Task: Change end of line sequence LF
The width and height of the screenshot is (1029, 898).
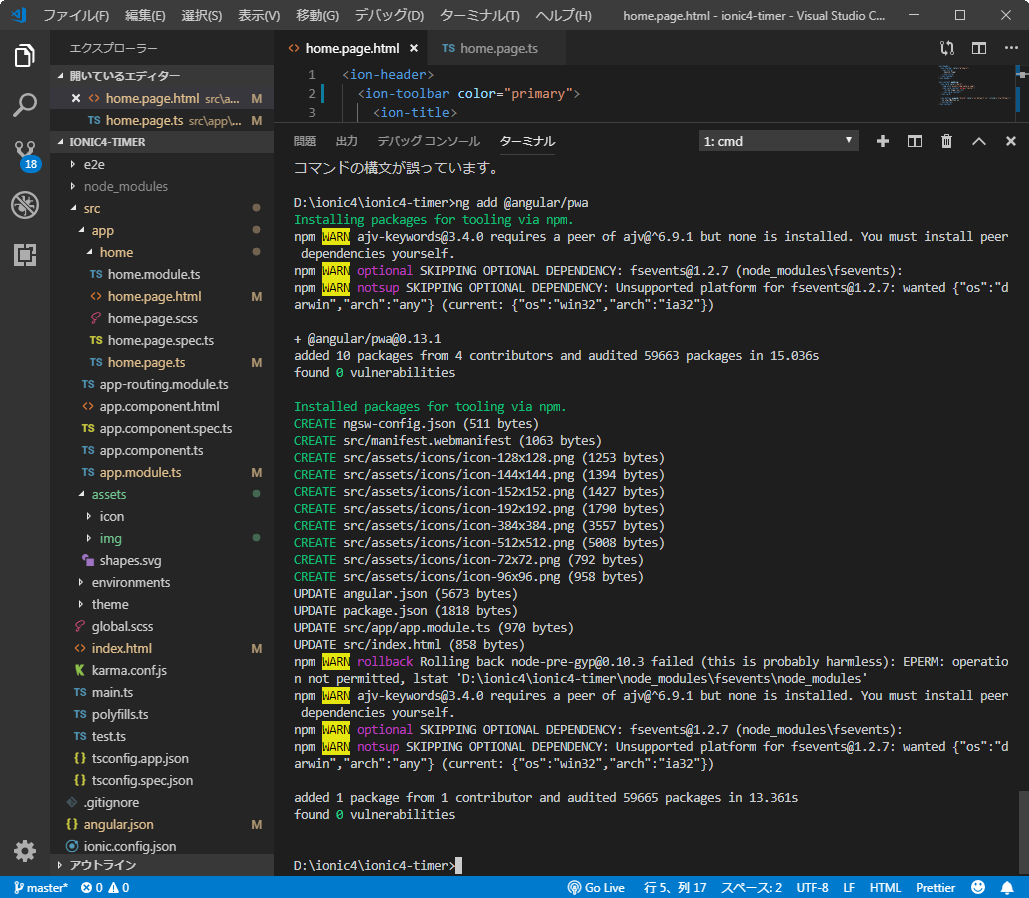Action: point(849,887)
